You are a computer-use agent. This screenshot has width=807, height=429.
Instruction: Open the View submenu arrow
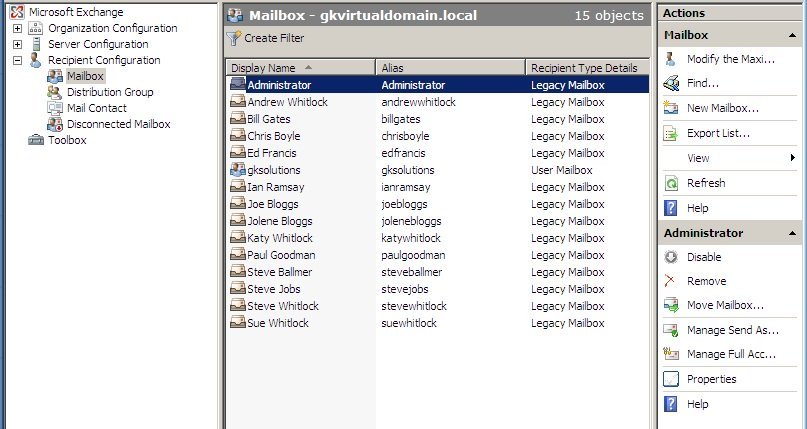[x=793, y=158]
